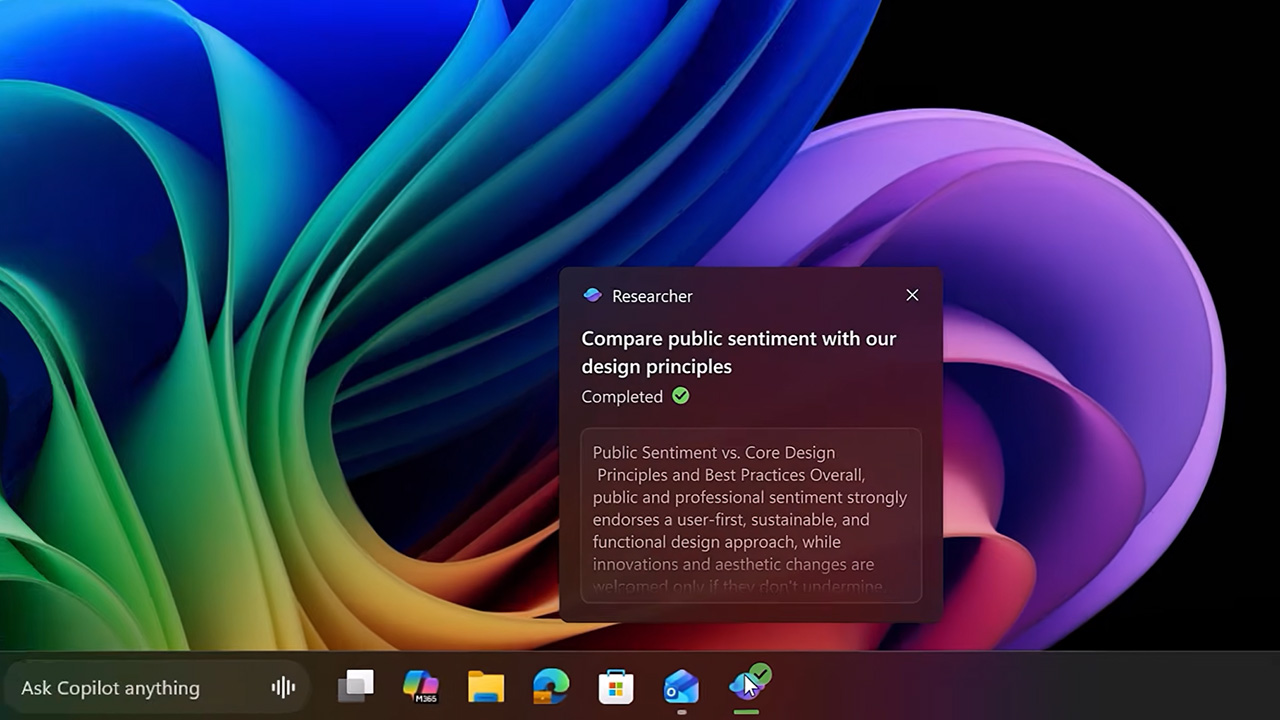Click the Completed status label
This screenshot has width=1280, height=720.
622,397
